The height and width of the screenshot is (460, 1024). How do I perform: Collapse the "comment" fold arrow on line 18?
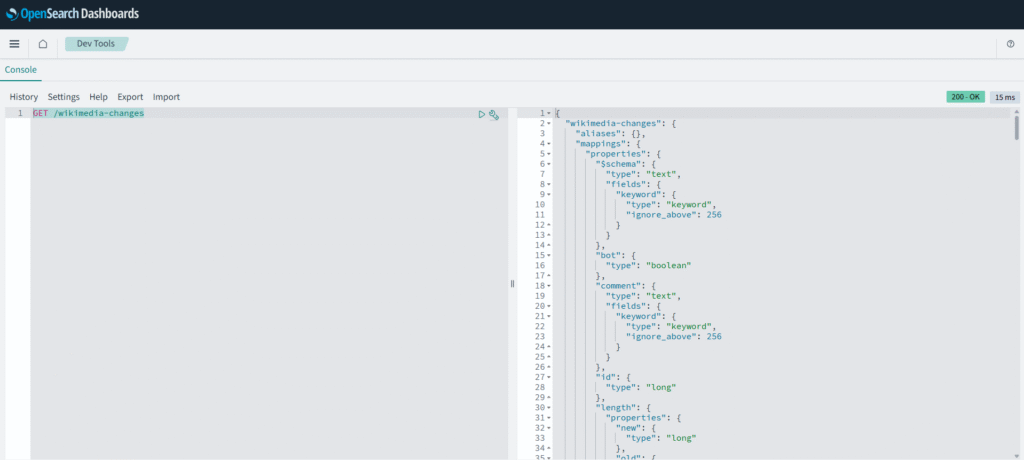point(549,286)
